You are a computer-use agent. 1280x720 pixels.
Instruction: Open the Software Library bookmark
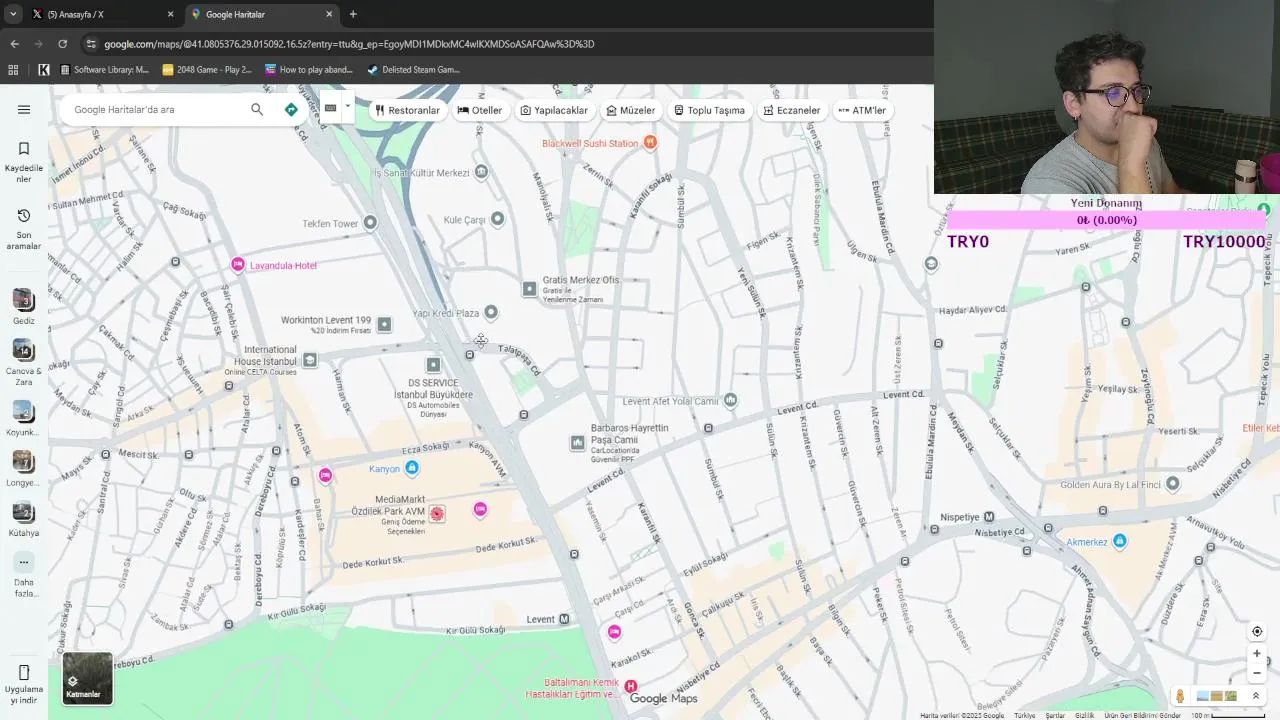tap(105, 70)
